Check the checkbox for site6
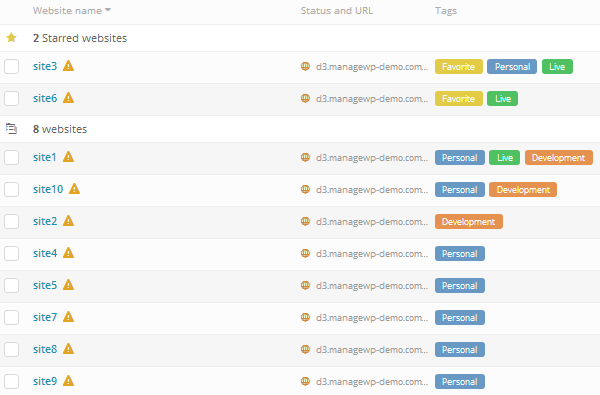 [x=11, y=98]
